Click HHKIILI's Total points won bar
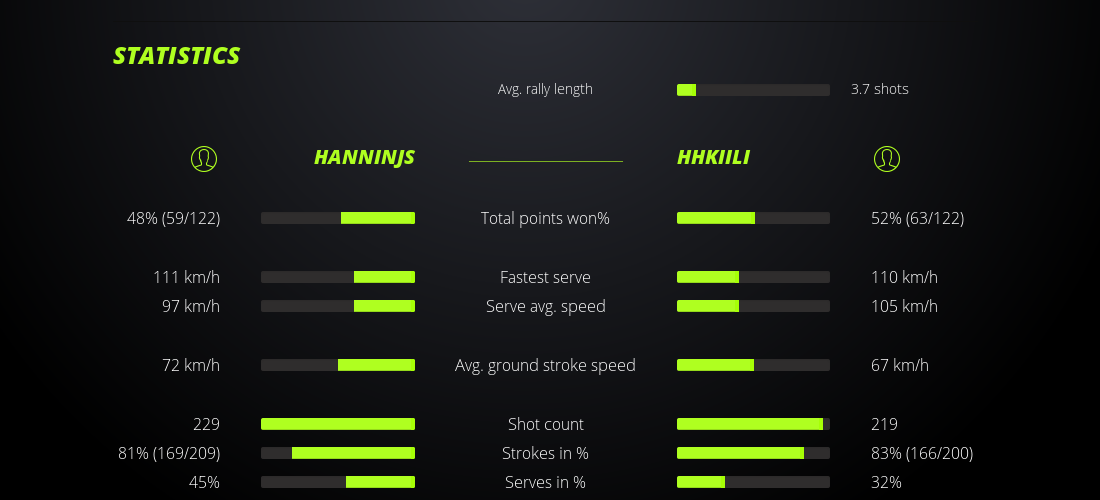Screen dimensions: 1100x500 coord(753,218)
